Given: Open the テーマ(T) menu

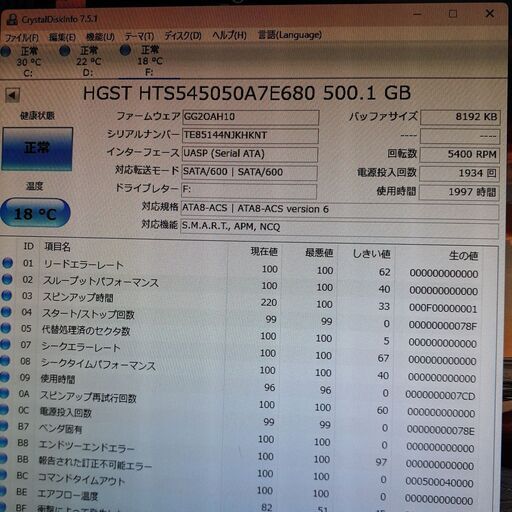Looking at the screenshot, I should click(139, 36).
